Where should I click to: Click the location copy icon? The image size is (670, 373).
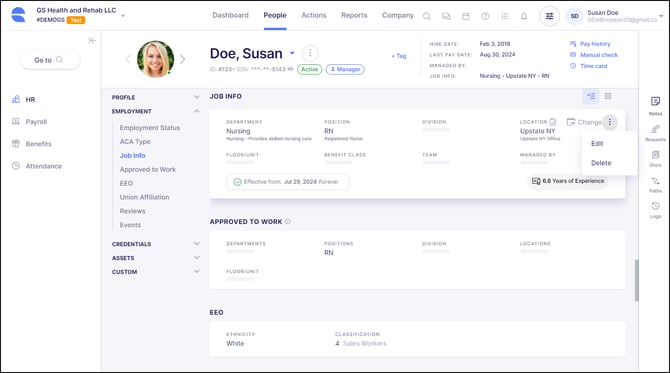552,122
